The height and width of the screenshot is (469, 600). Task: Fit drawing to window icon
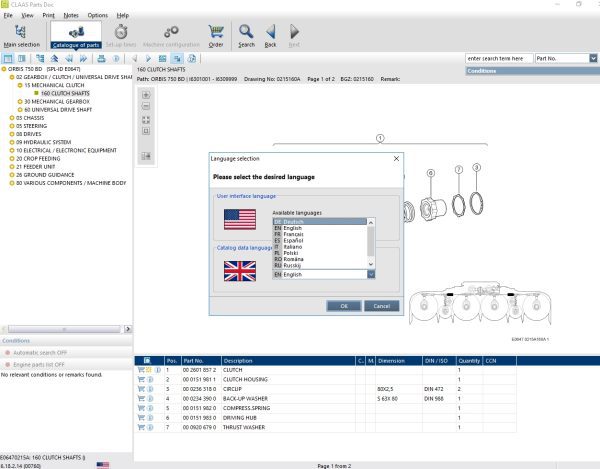(x=146, y=119)
